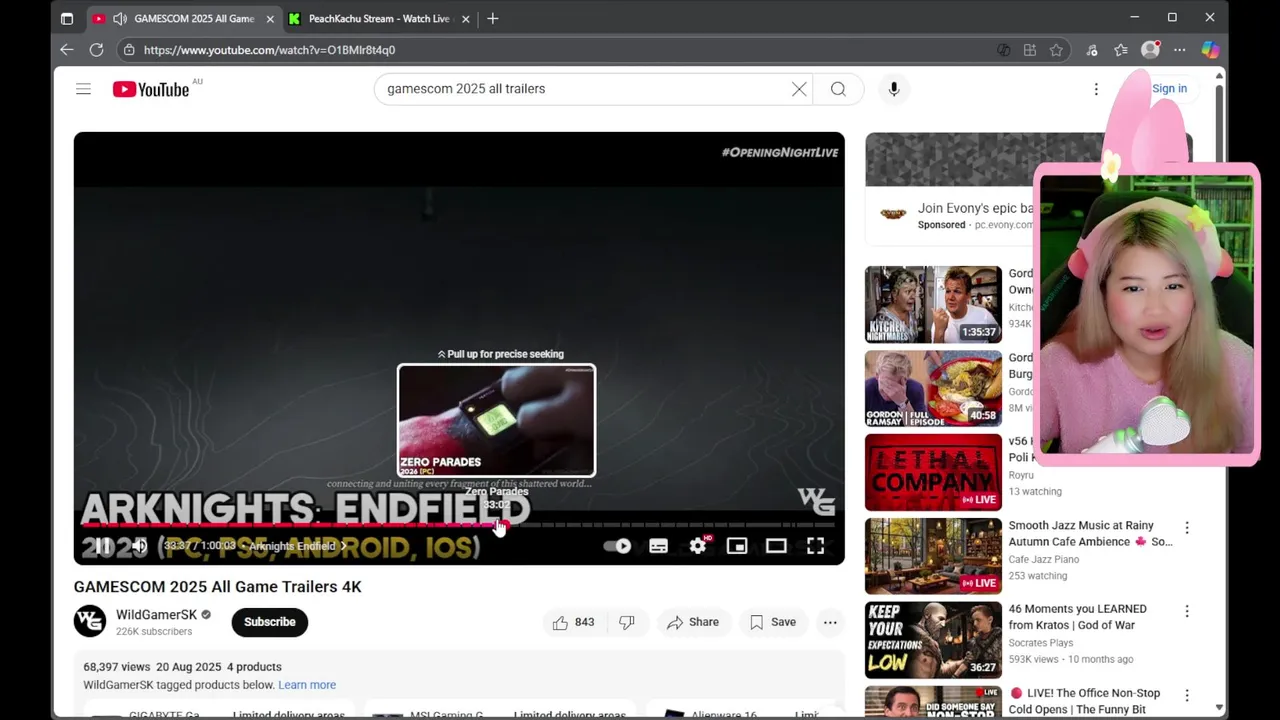The width and height of the screenshot is (1280, 720).
Task: Click the #OpeningNightLive hashtag overlay
Action: (780, 152)
